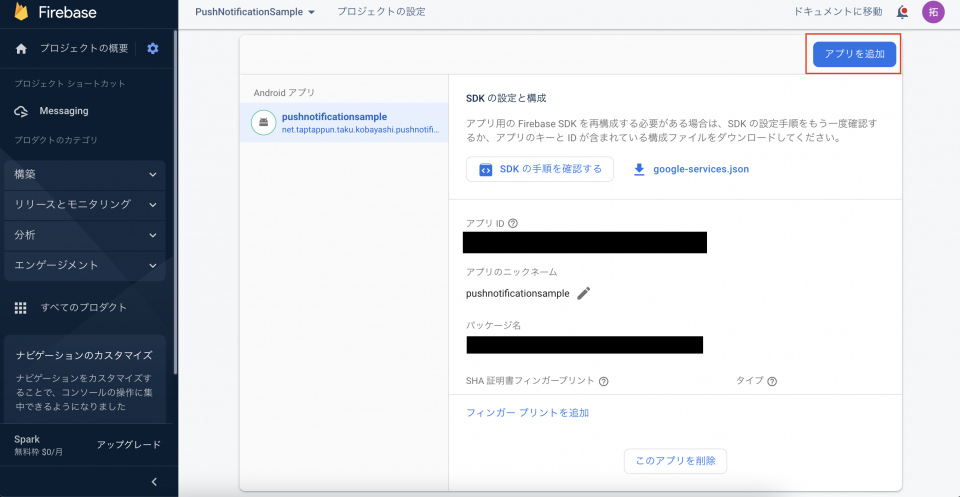Click the SDK instructions code icon

coord(485,170)
